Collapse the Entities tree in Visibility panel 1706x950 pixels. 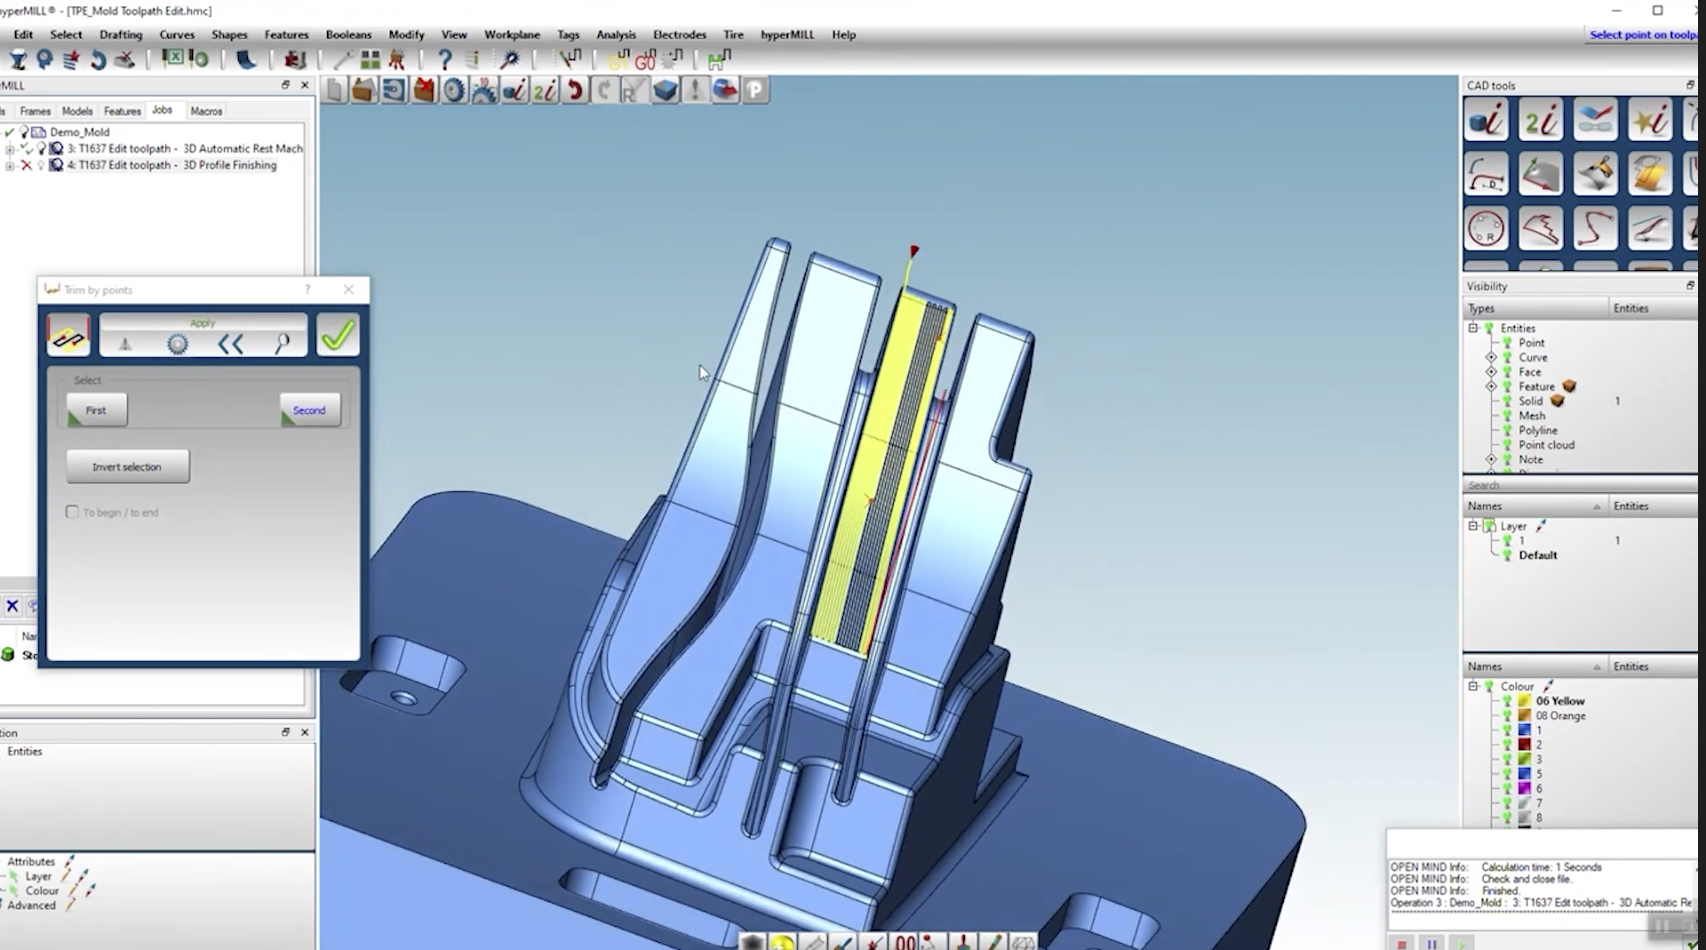1473,328
